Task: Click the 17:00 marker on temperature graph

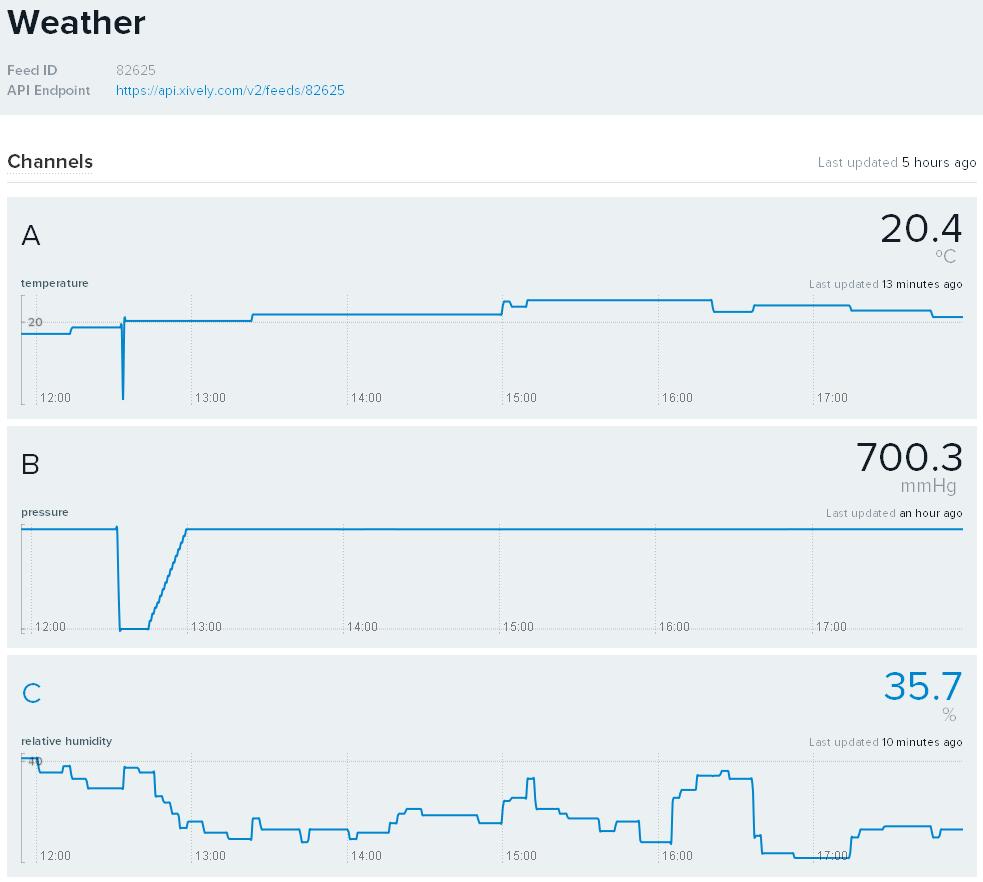Action: click(x=832, y=398)
